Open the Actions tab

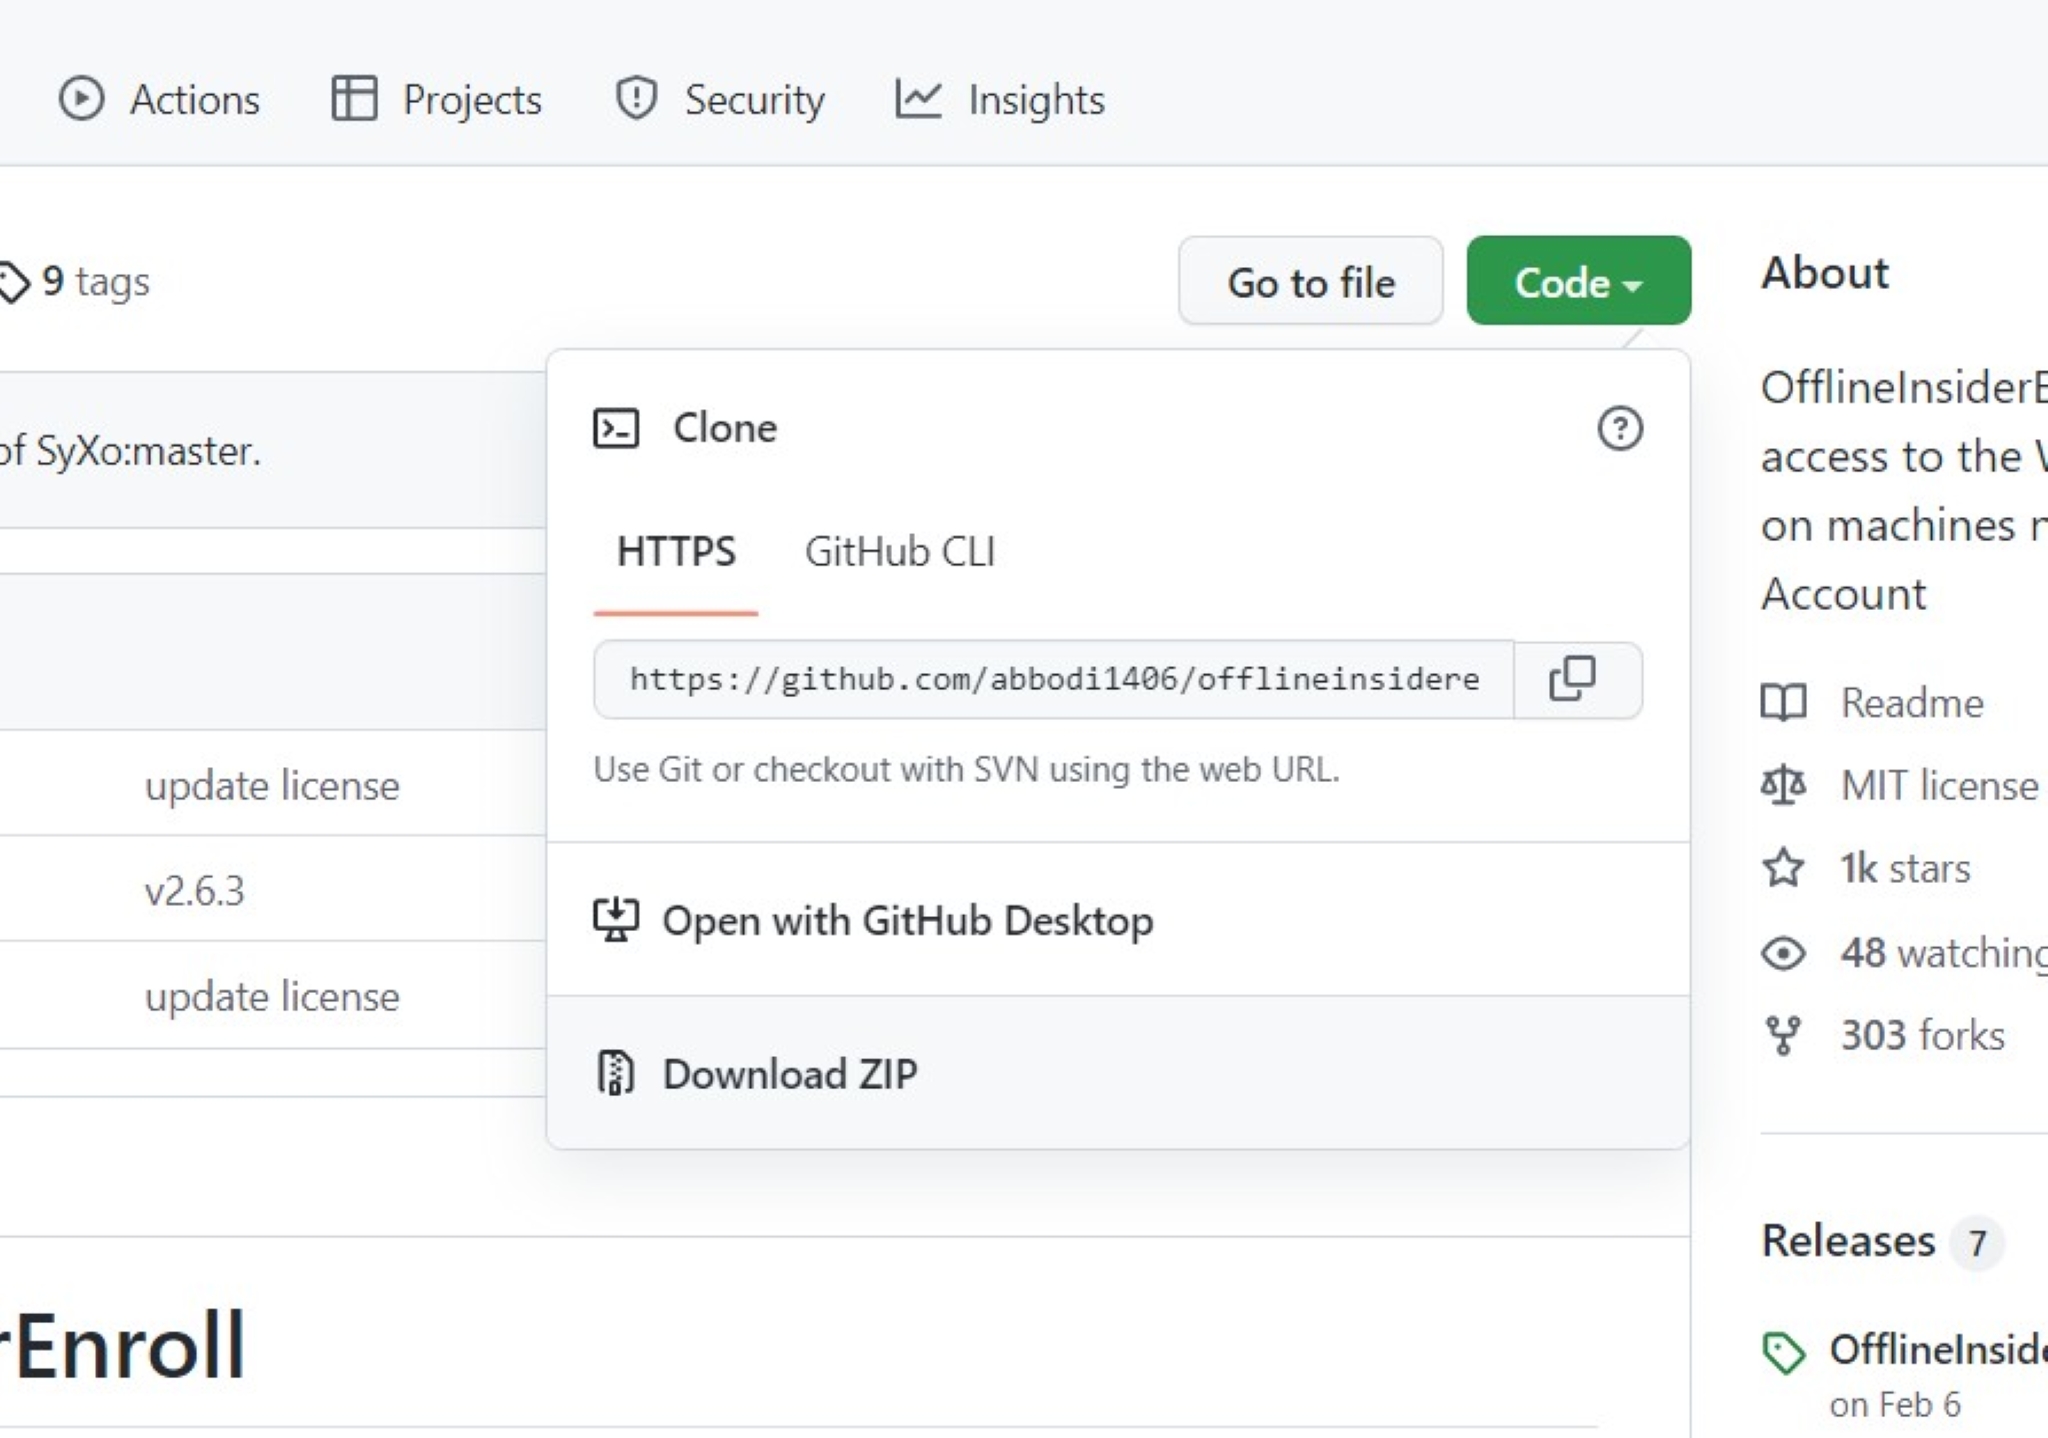[x=160, y=100]
